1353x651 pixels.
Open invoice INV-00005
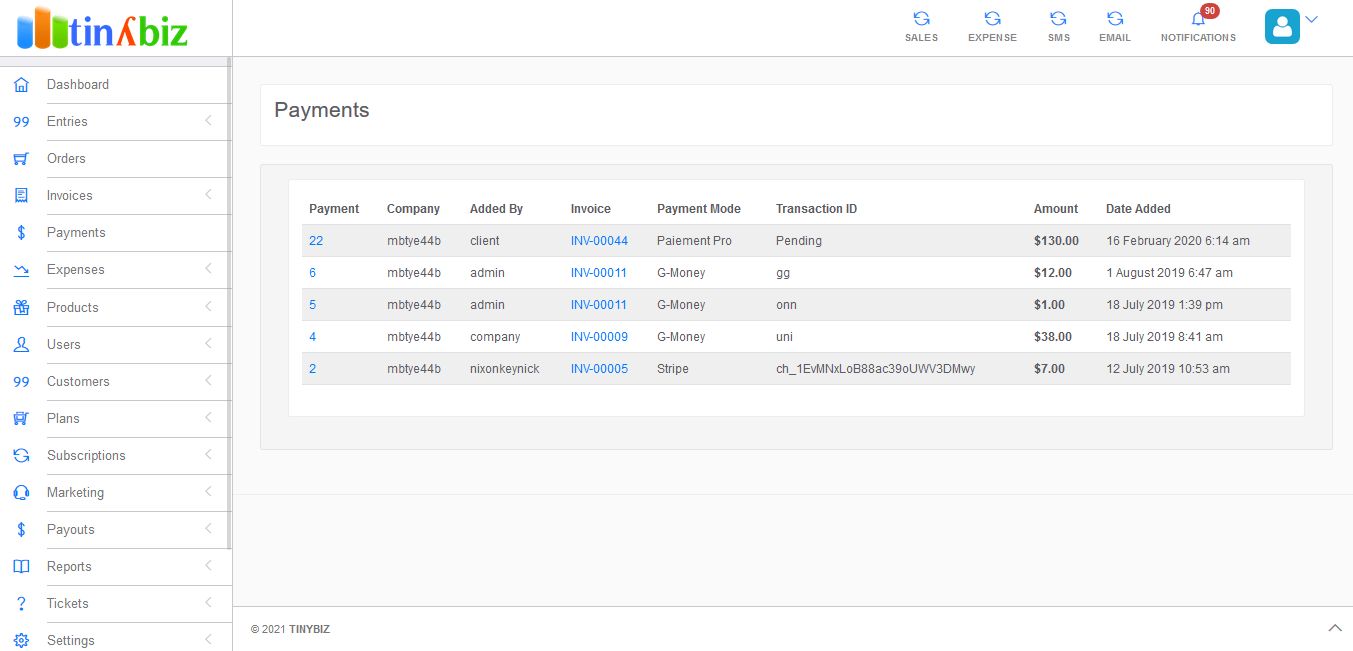pyautogui.click(x=599, y=369)
